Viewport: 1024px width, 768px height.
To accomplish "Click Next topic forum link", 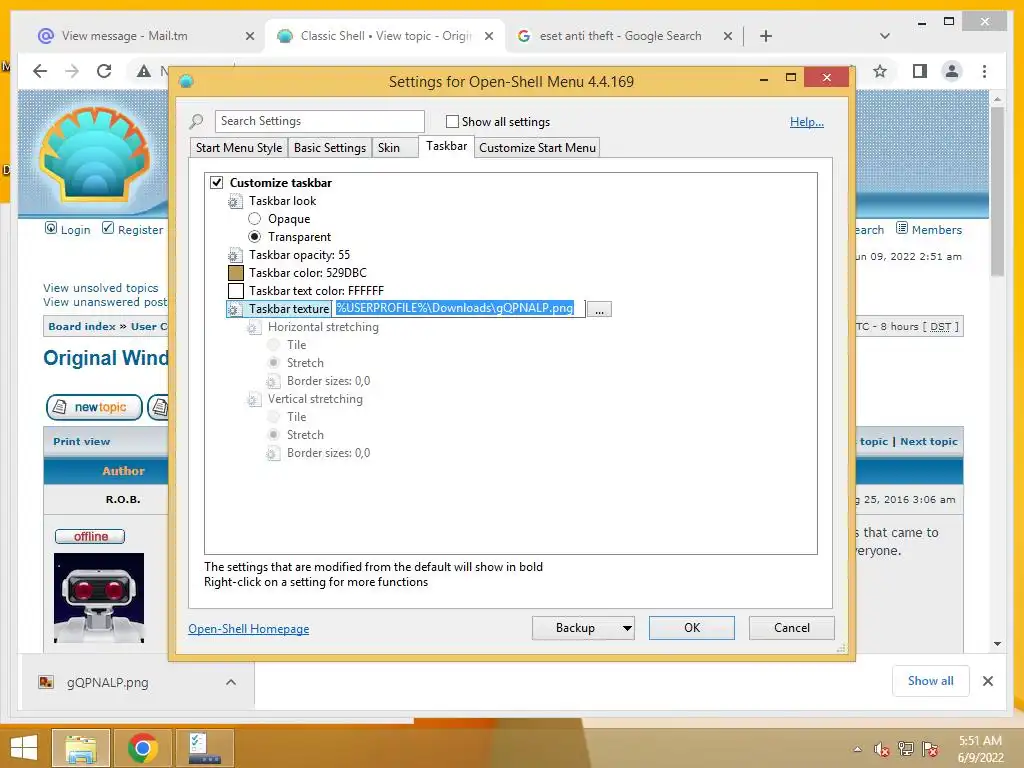I will pyautogui.click(x=929, y=441).
